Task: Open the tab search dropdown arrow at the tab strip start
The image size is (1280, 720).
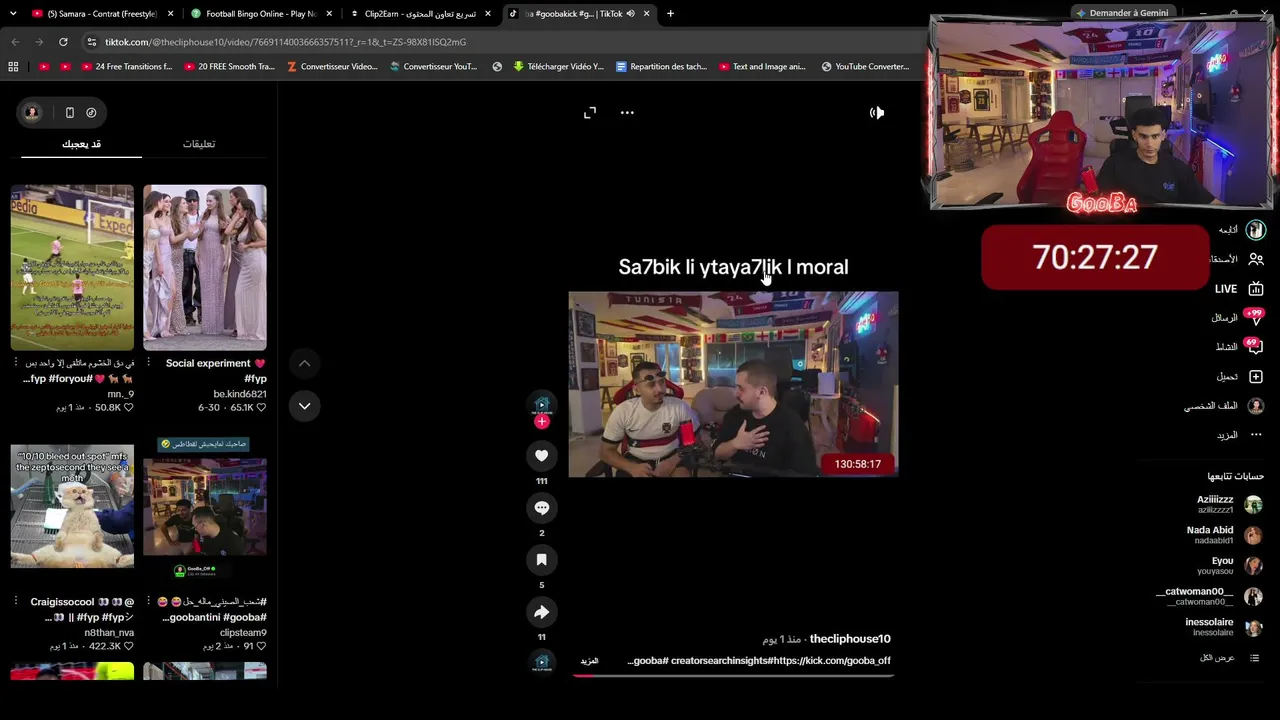Action: tap(13, 14)
